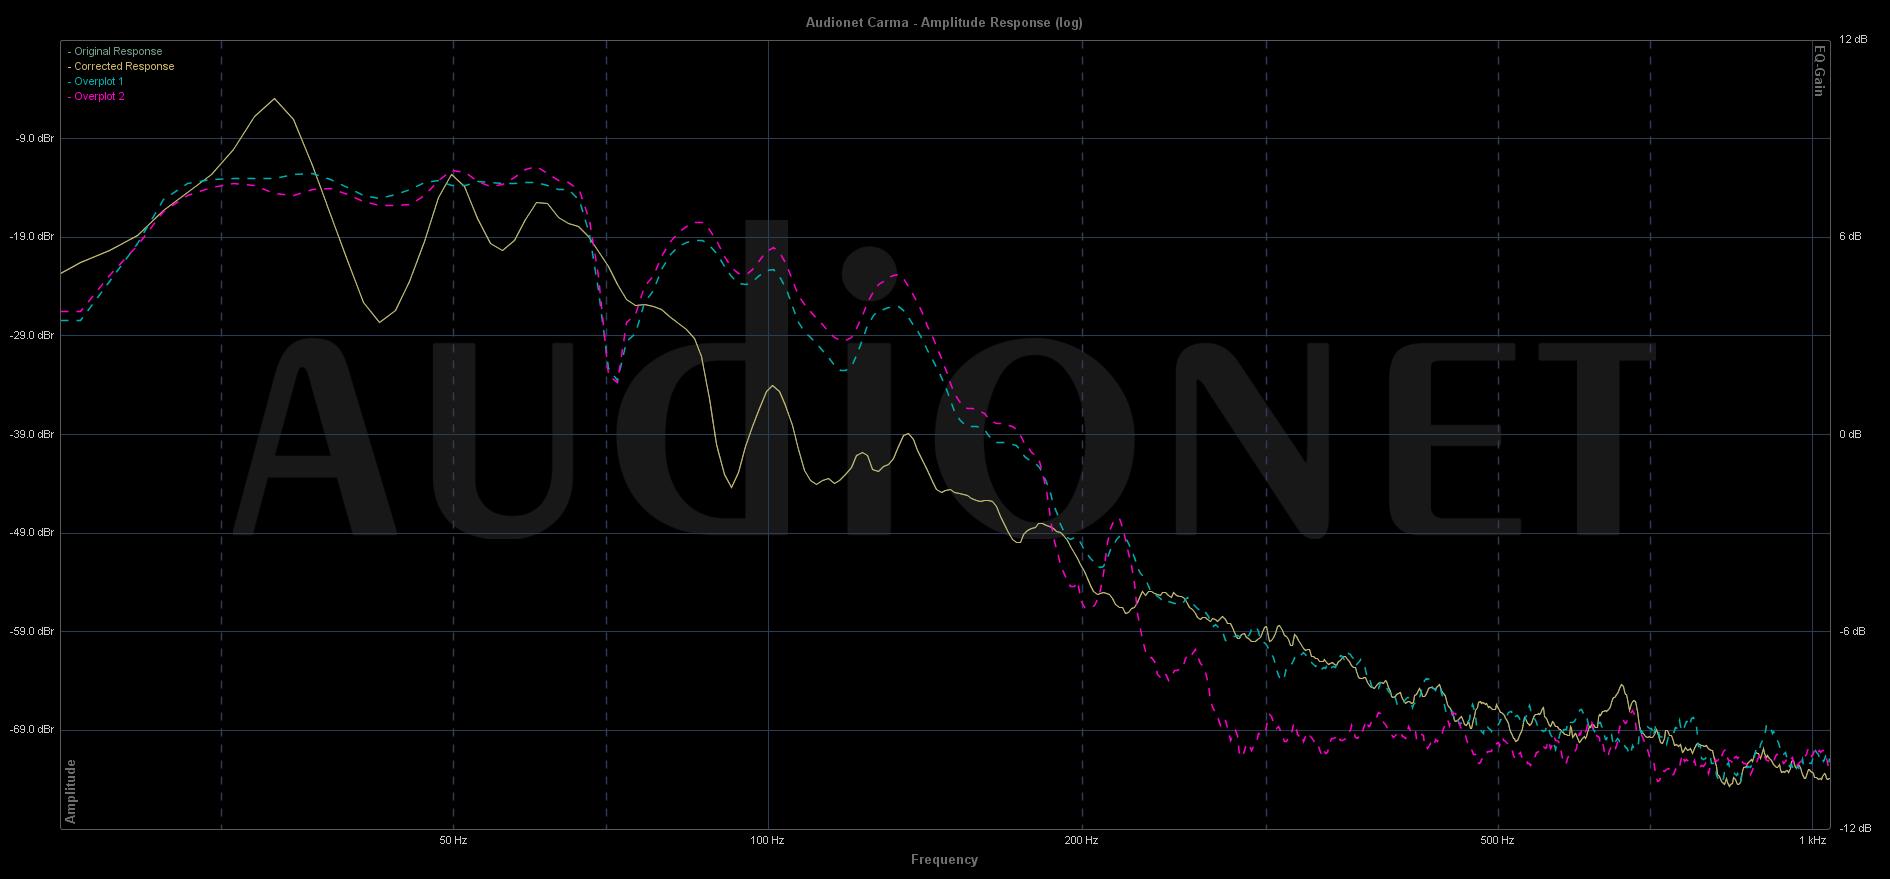The width and height of the screenshot is (1890, 879).
Task: Click the vertical Amplitude axis title
Action: (x=71, y=791)
